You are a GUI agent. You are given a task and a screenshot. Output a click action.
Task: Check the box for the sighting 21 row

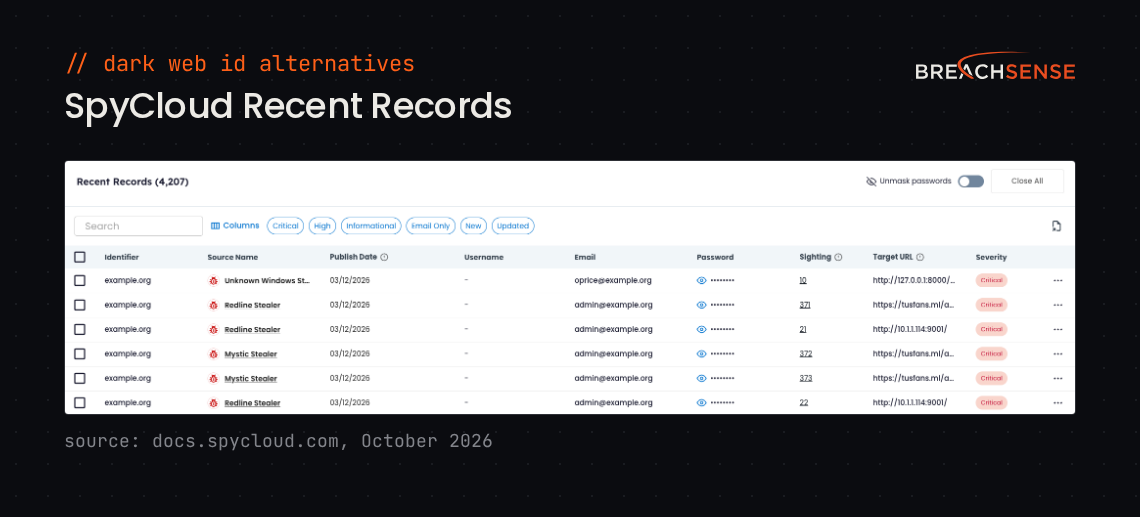click(x=80, y=329)
